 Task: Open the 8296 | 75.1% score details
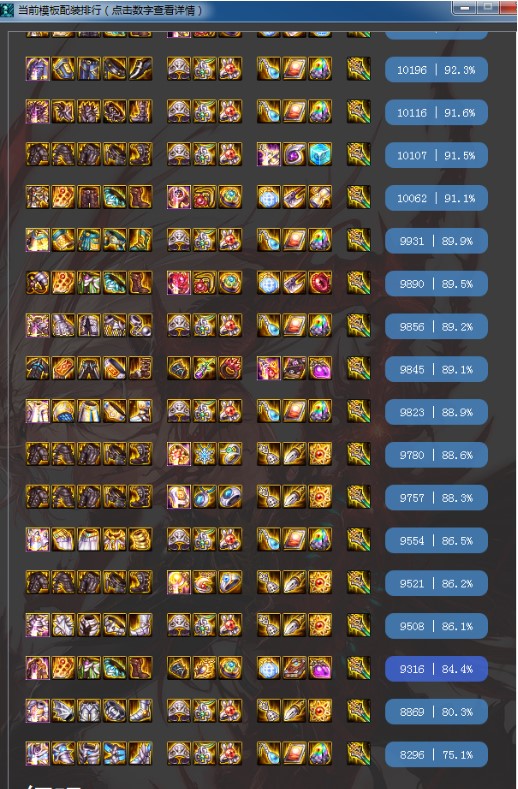click(x=436, y=754)
